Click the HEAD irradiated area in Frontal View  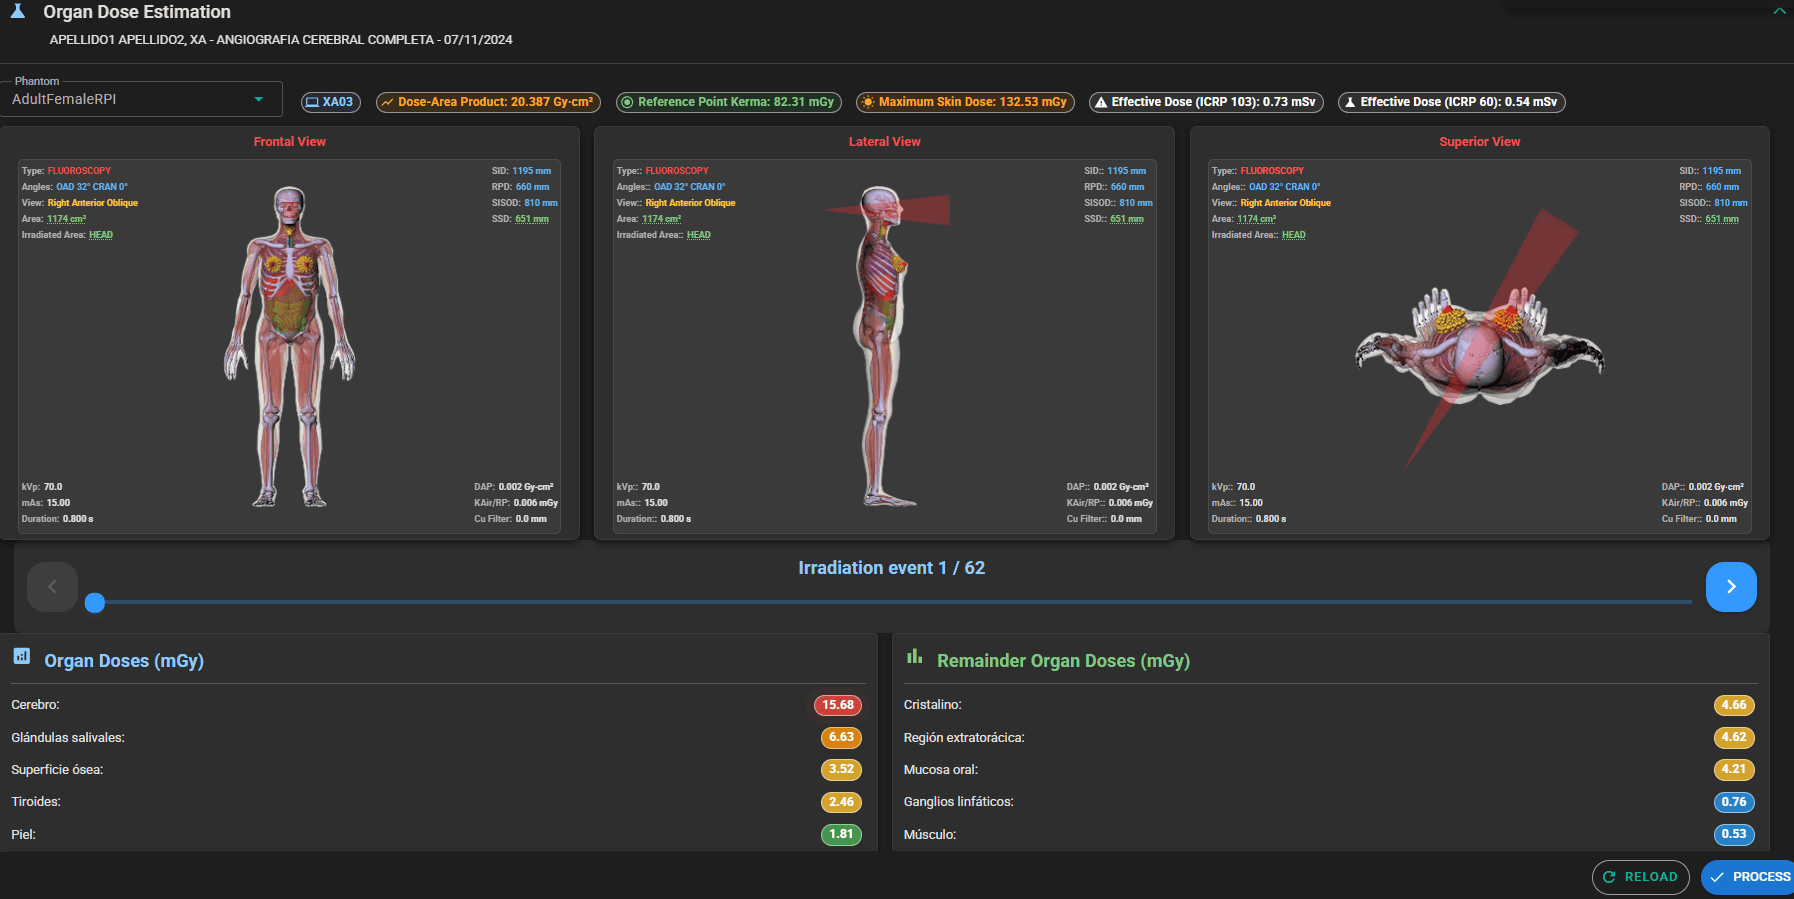click(x=101, y=235)
